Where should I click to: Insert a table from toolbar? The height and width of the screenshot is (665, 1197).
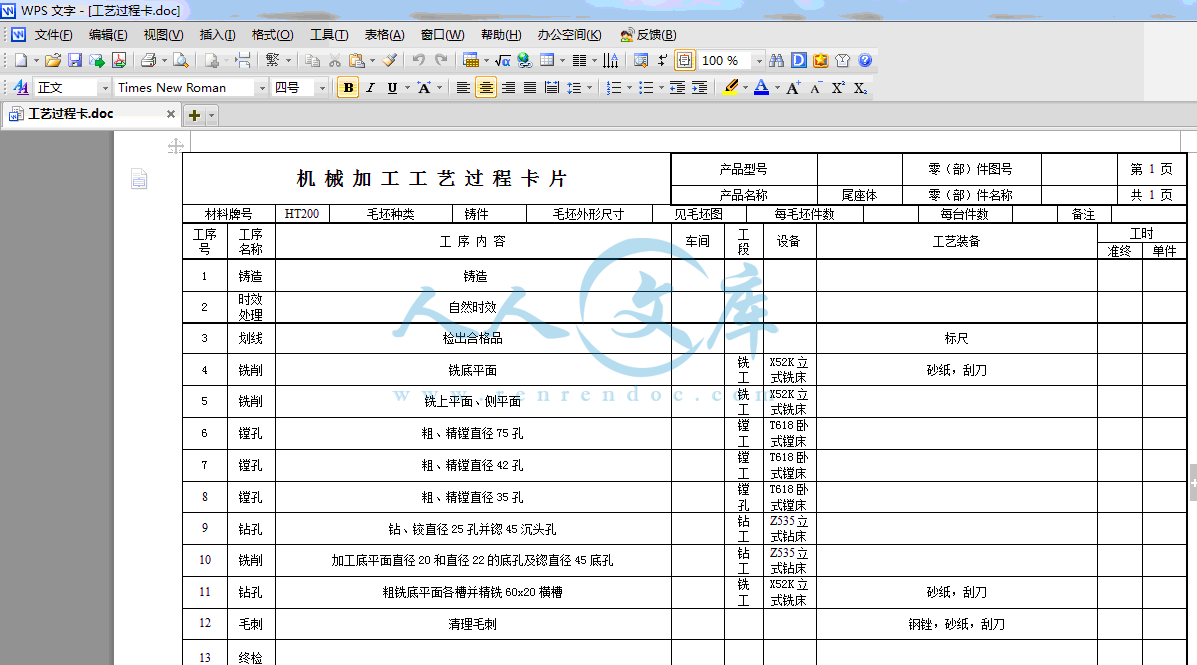tap(547, 60)
